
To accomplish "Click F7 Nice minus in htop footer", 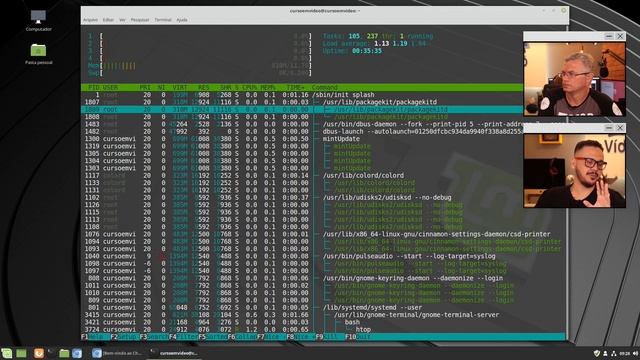I will pos(272,337).
